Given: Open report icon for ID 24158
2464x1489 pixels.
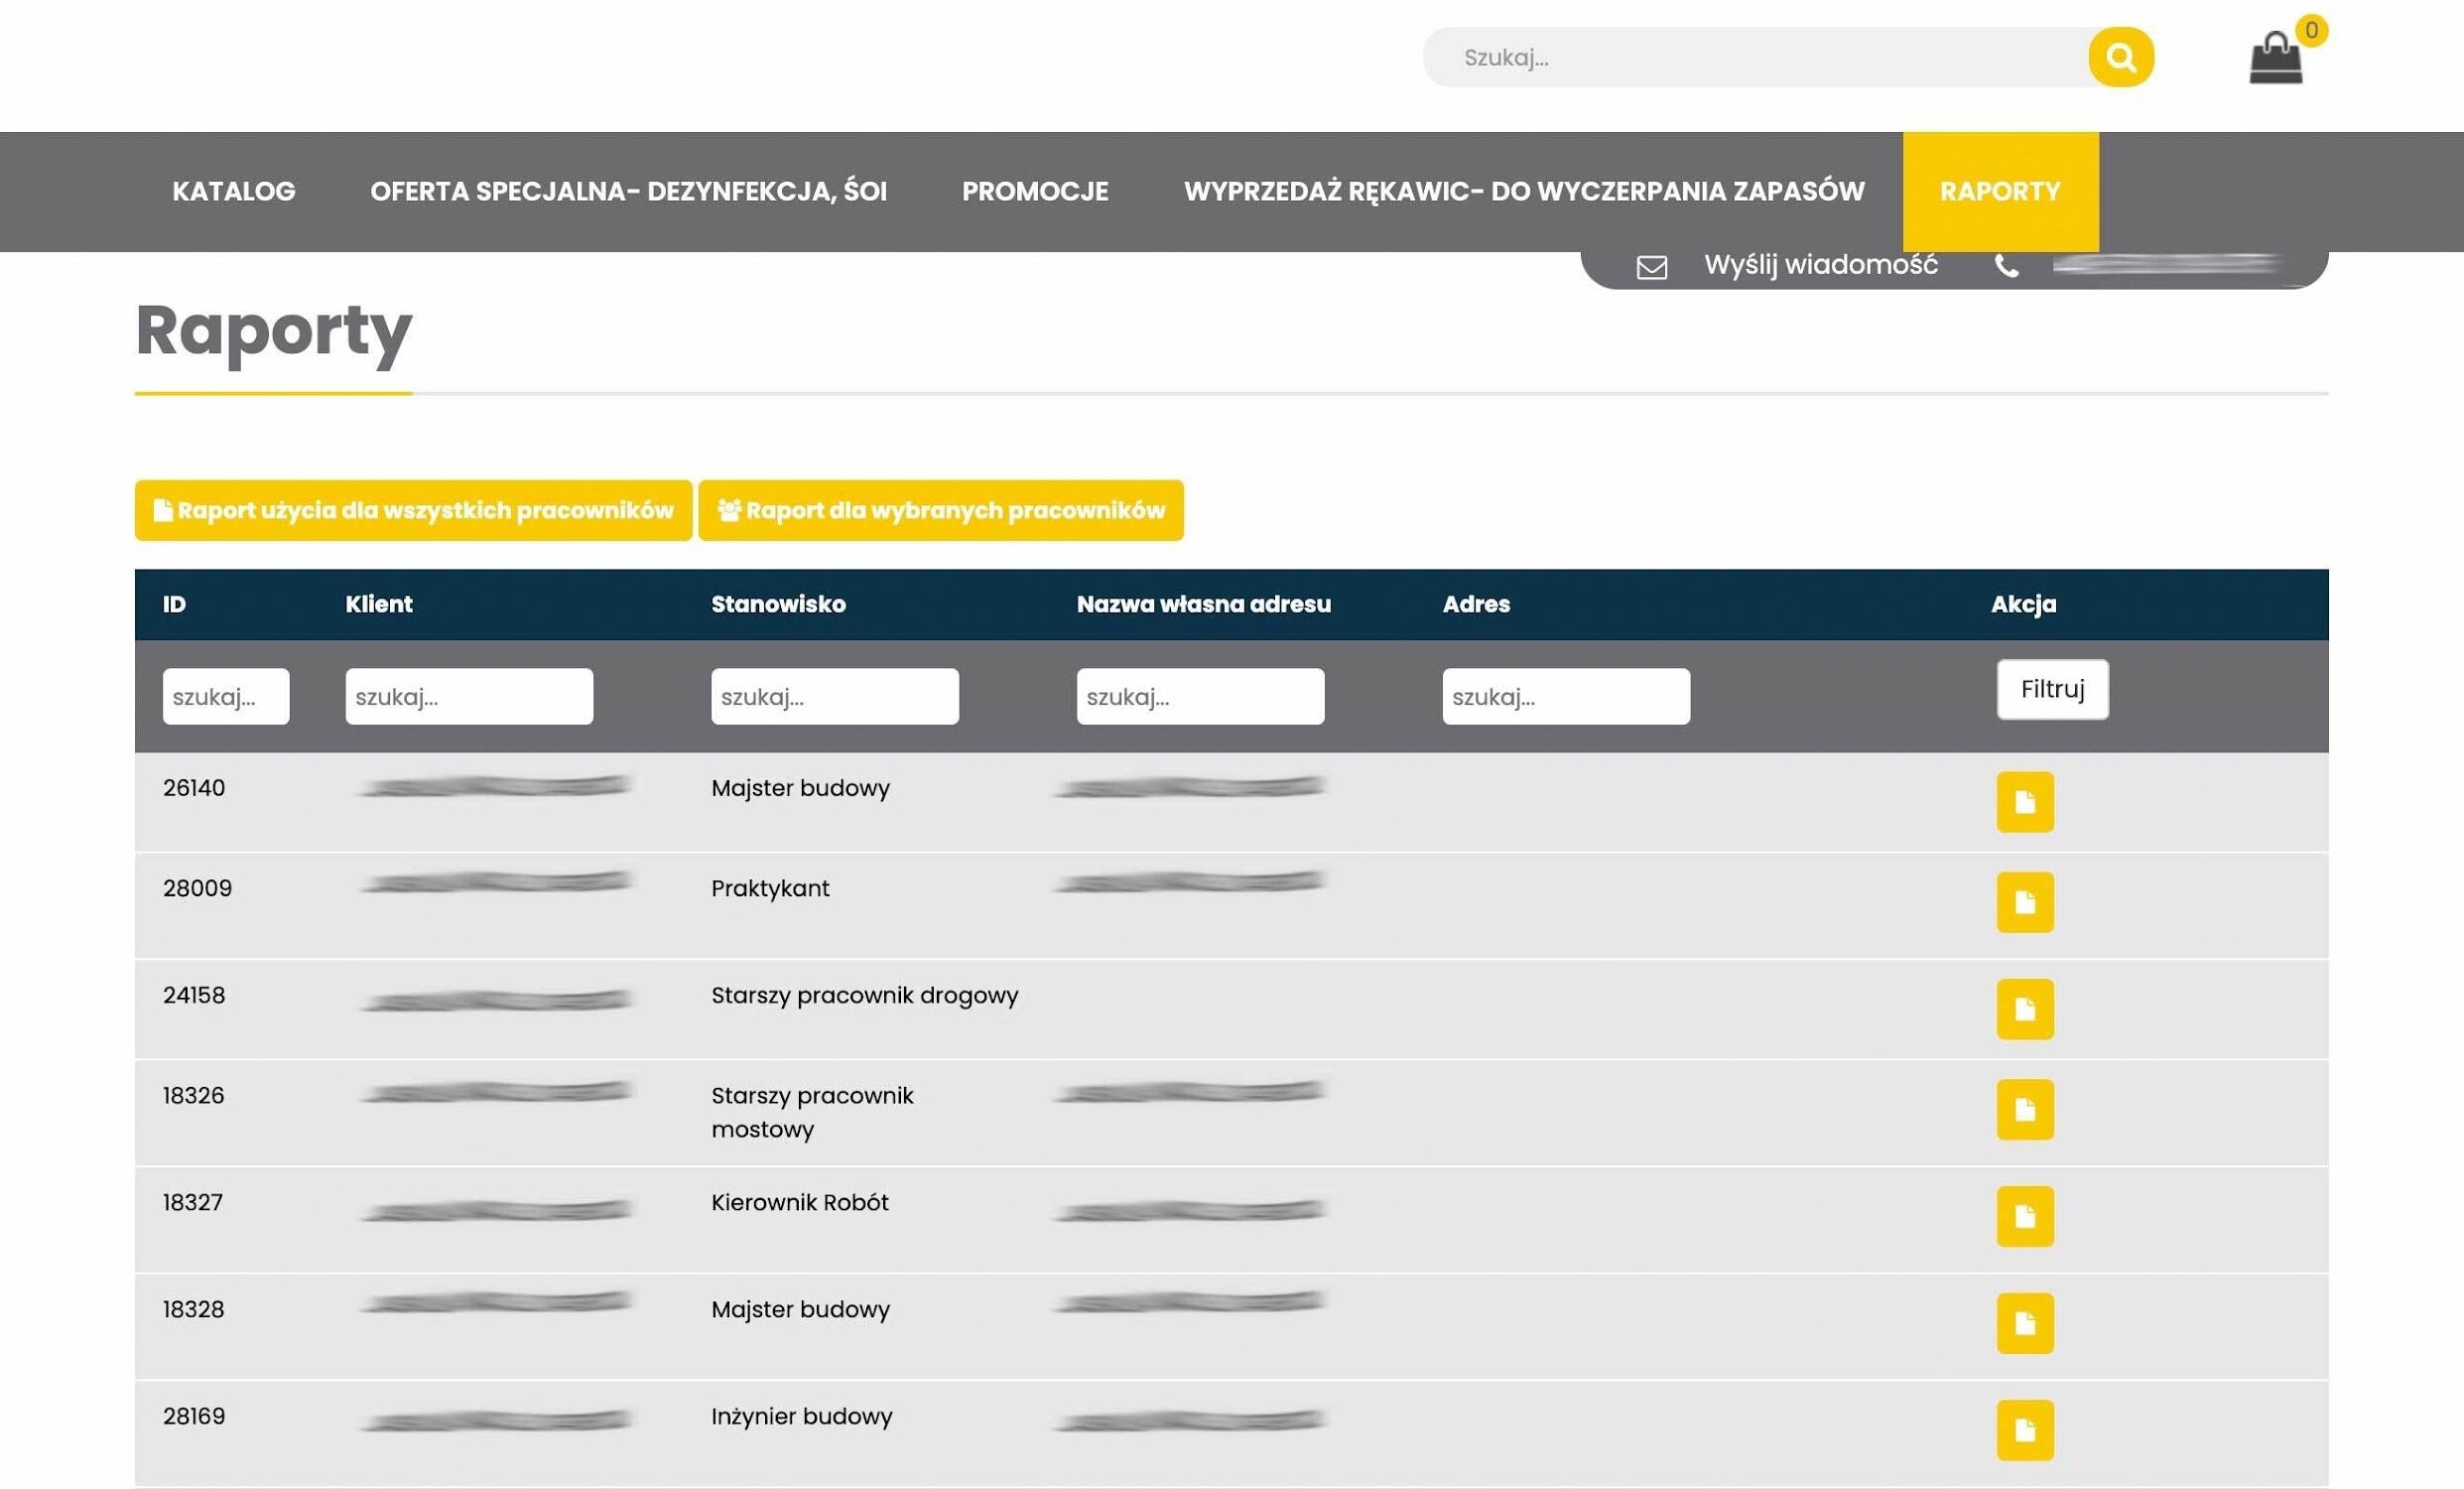Looking at the screenshot, I should [2024, 1008].
